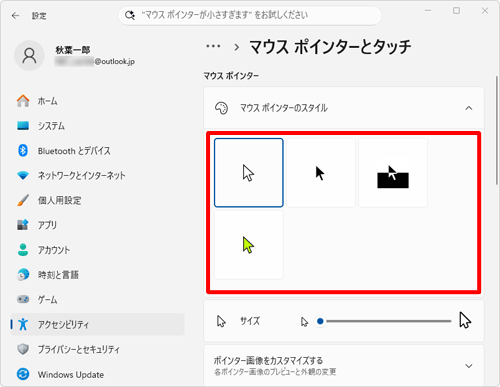Collapse the マウス ポインターのスタイル section

click(x=469, y=108)
